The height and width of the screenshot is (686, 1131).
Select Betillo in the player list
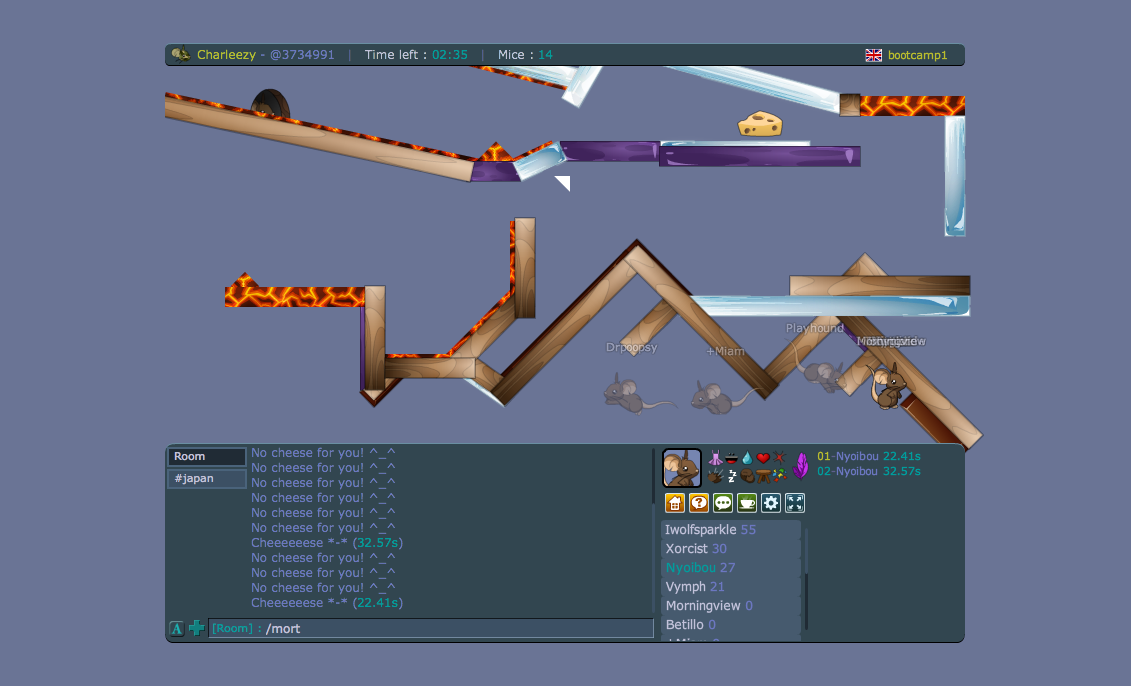point(731,625)
